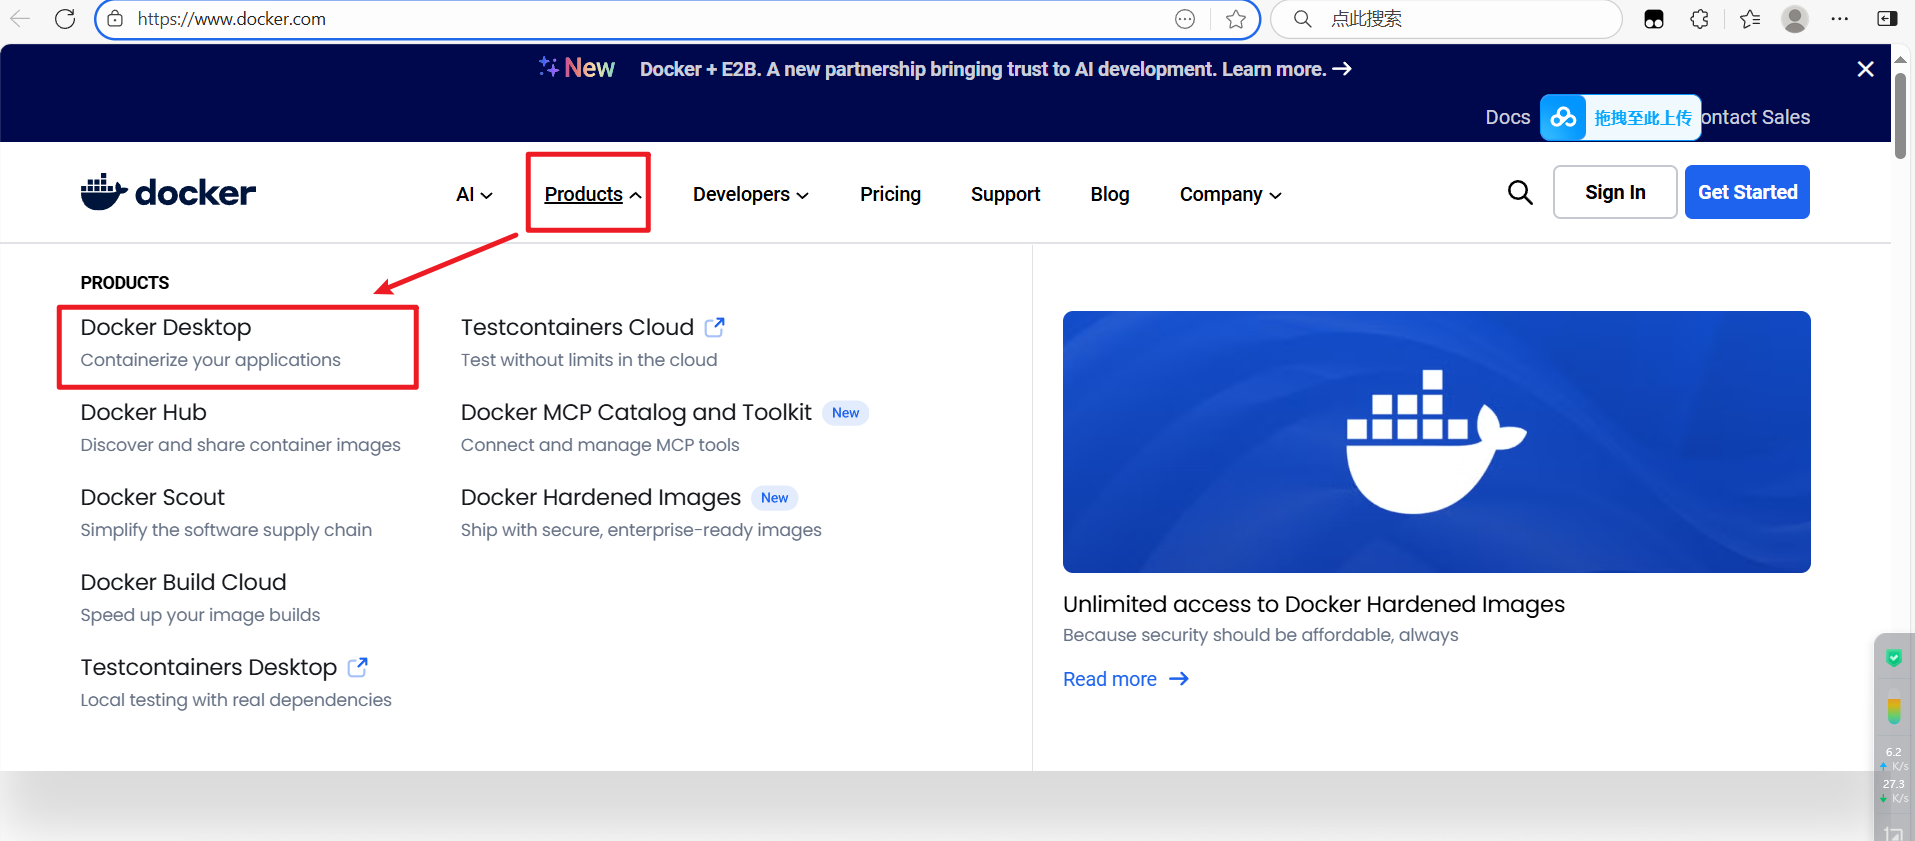Open the Support page
This screenshot has width=1915, height=841.
(1005, 194)
